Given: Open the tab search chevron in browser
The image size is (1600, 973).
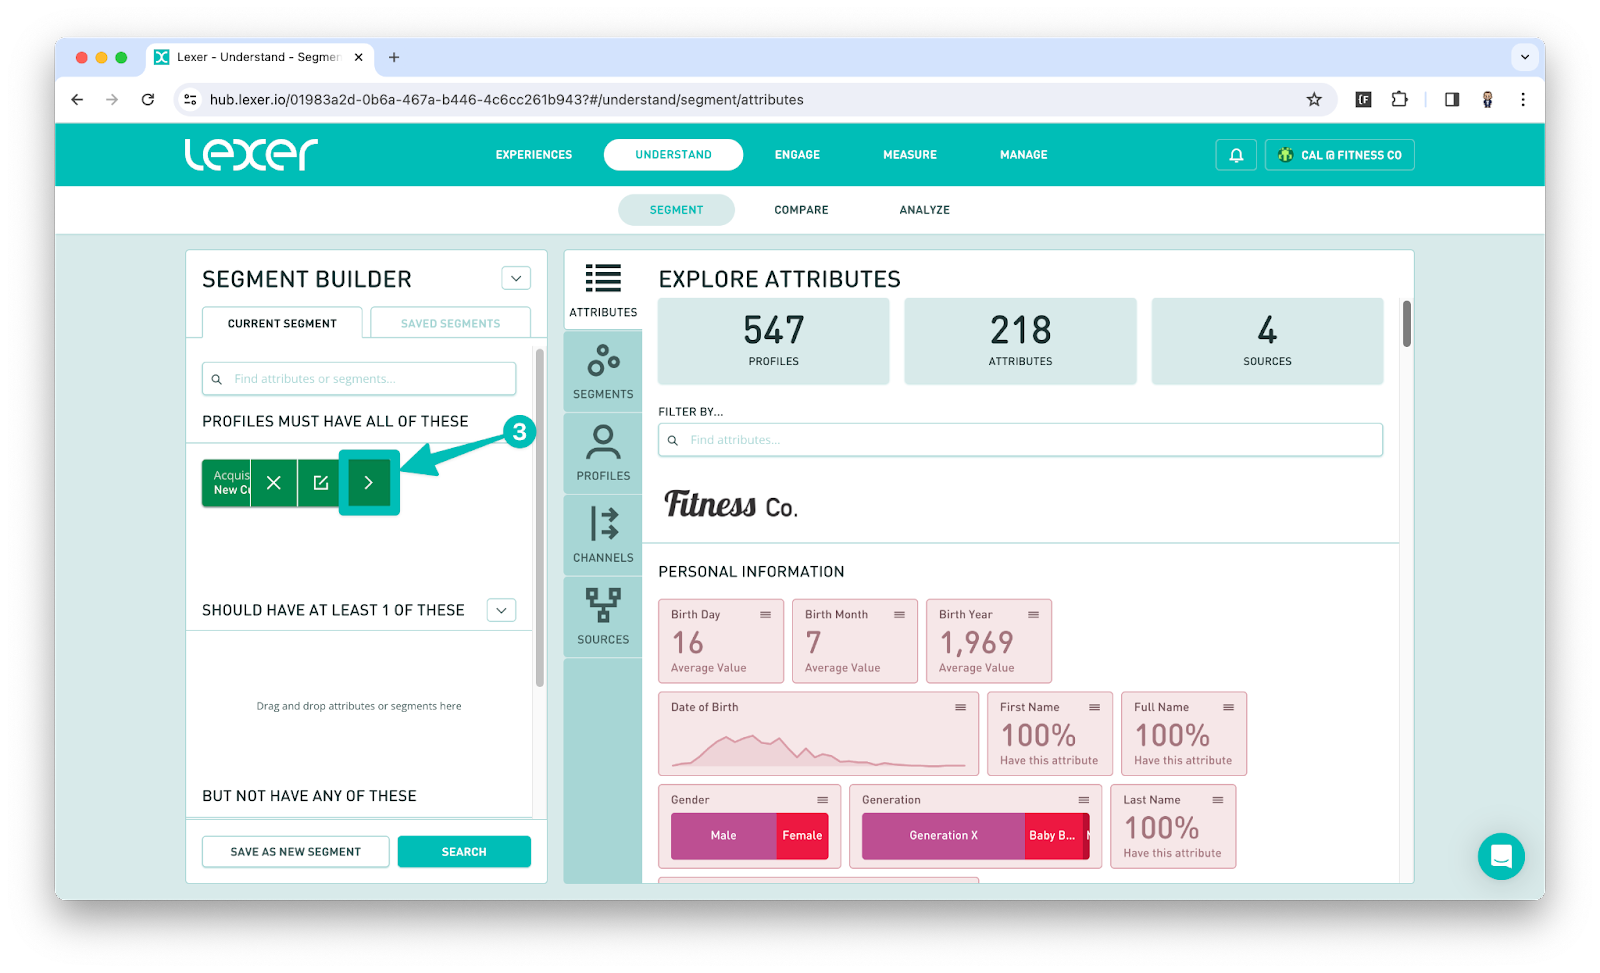Looking at the screenshot, I should coord(1524,57).
